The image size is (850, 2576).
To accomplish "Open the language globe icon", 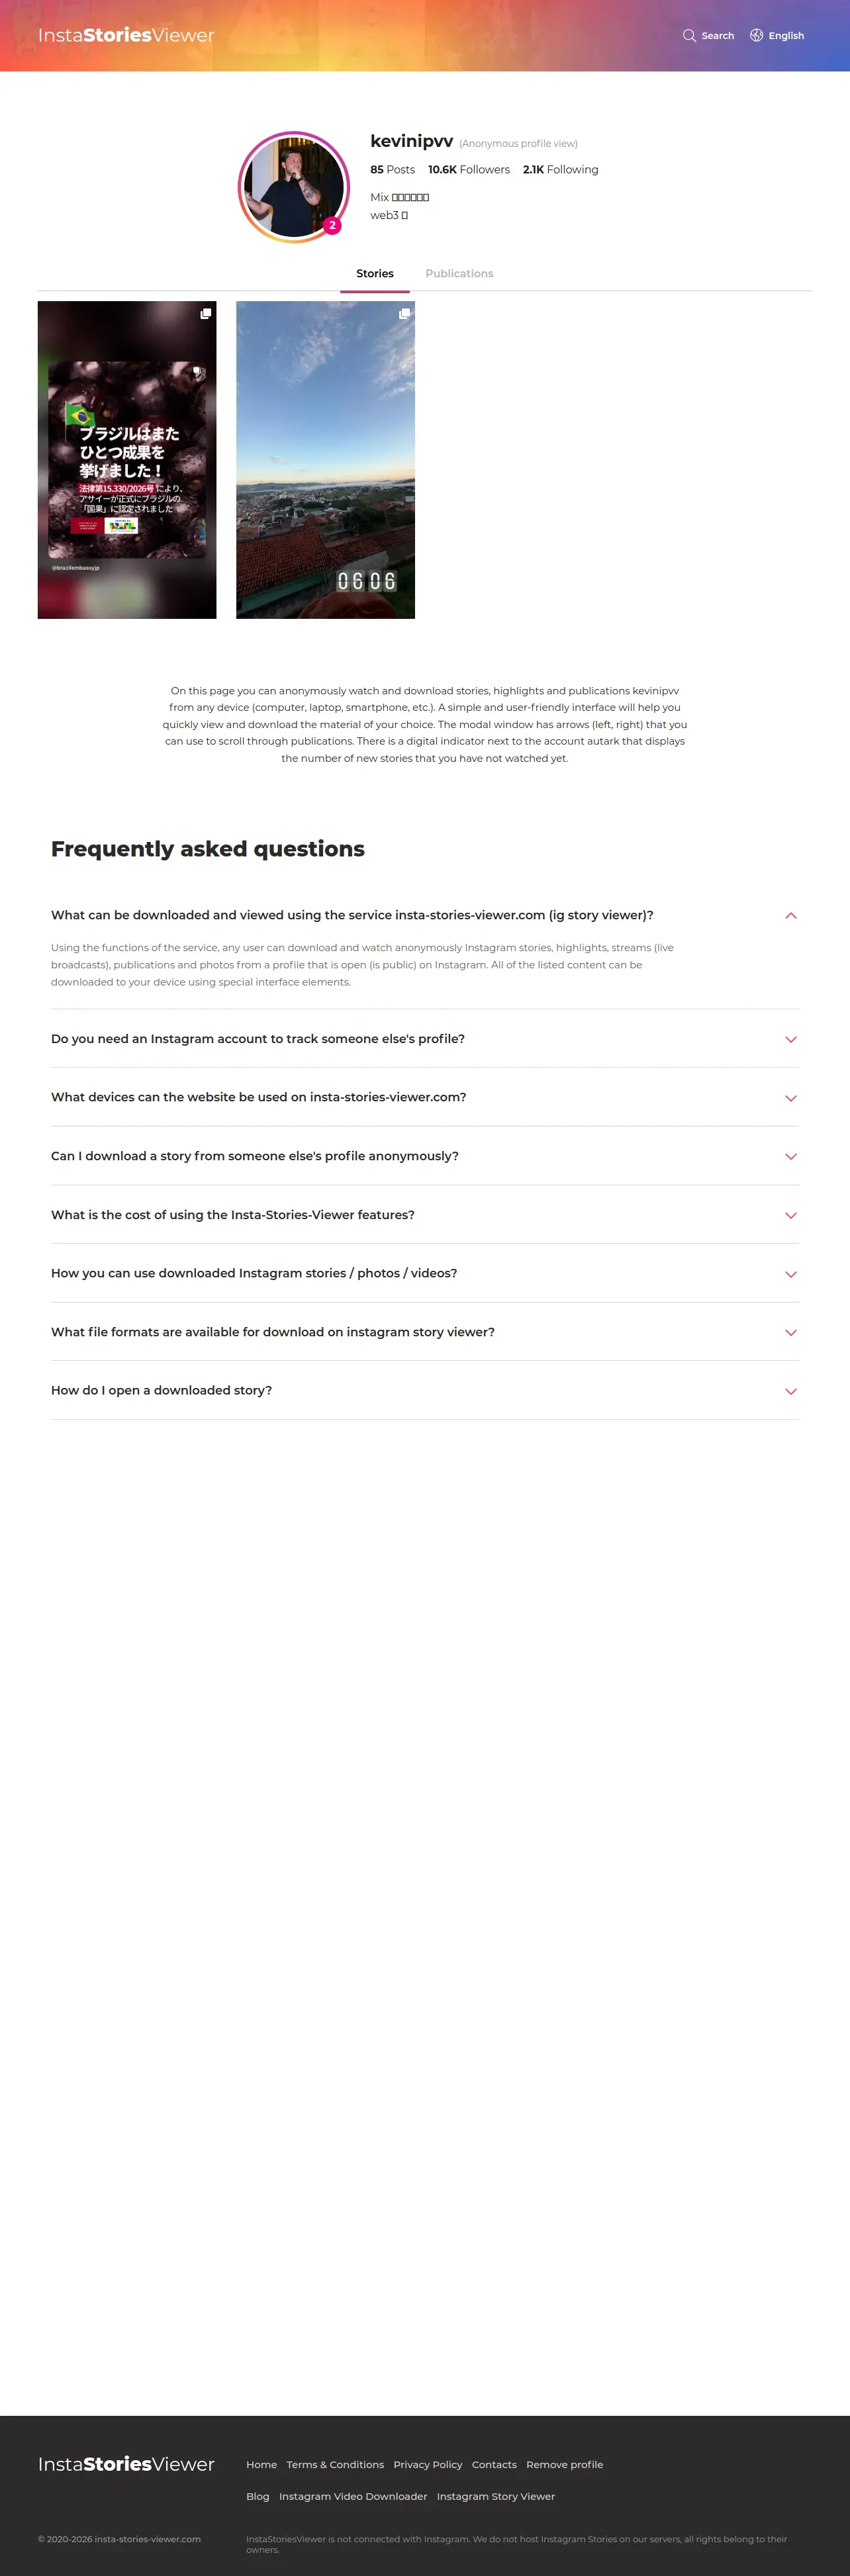I will point(757,36).
